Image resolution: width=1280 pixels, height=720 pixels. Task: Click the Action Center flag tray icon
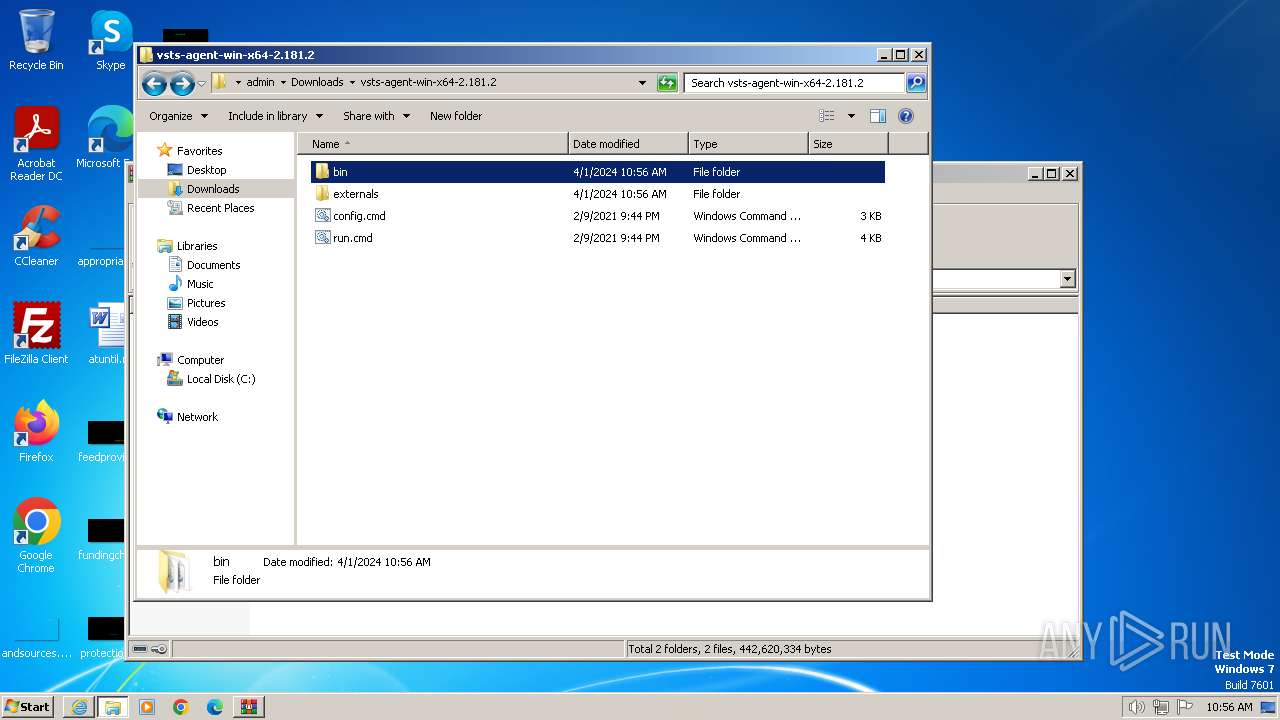tap(1185, 707)
